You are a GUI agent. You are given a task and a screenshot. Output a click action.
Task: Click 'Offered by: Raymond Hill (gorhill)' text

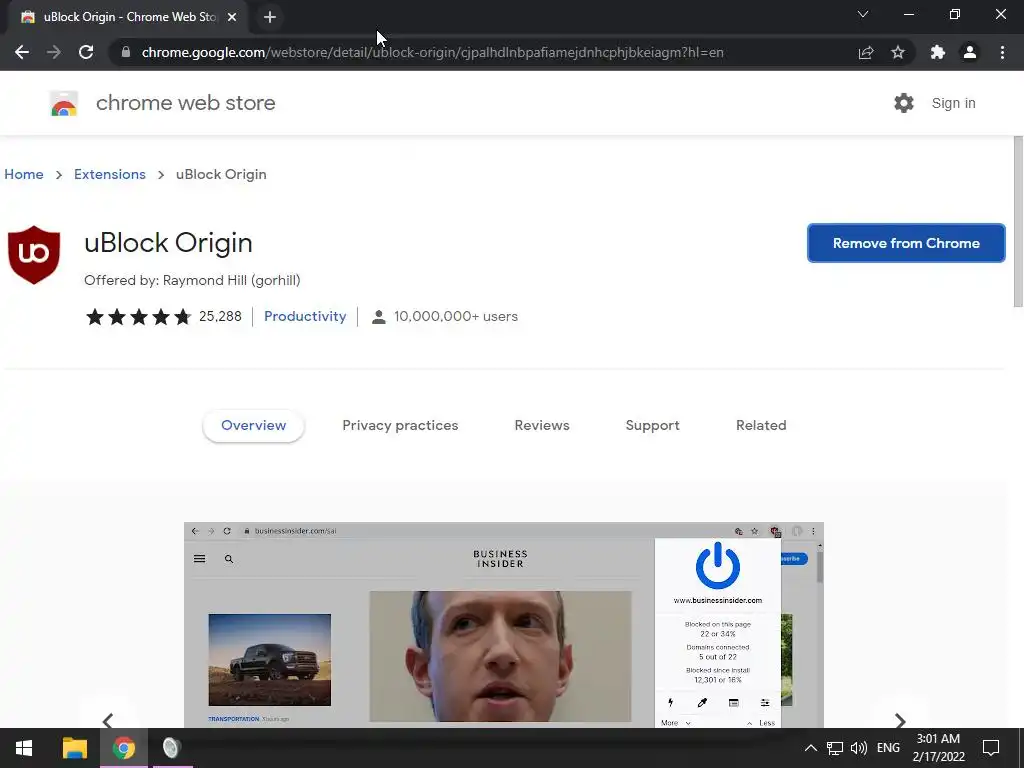pyautogui.click(x=192, y=280)
